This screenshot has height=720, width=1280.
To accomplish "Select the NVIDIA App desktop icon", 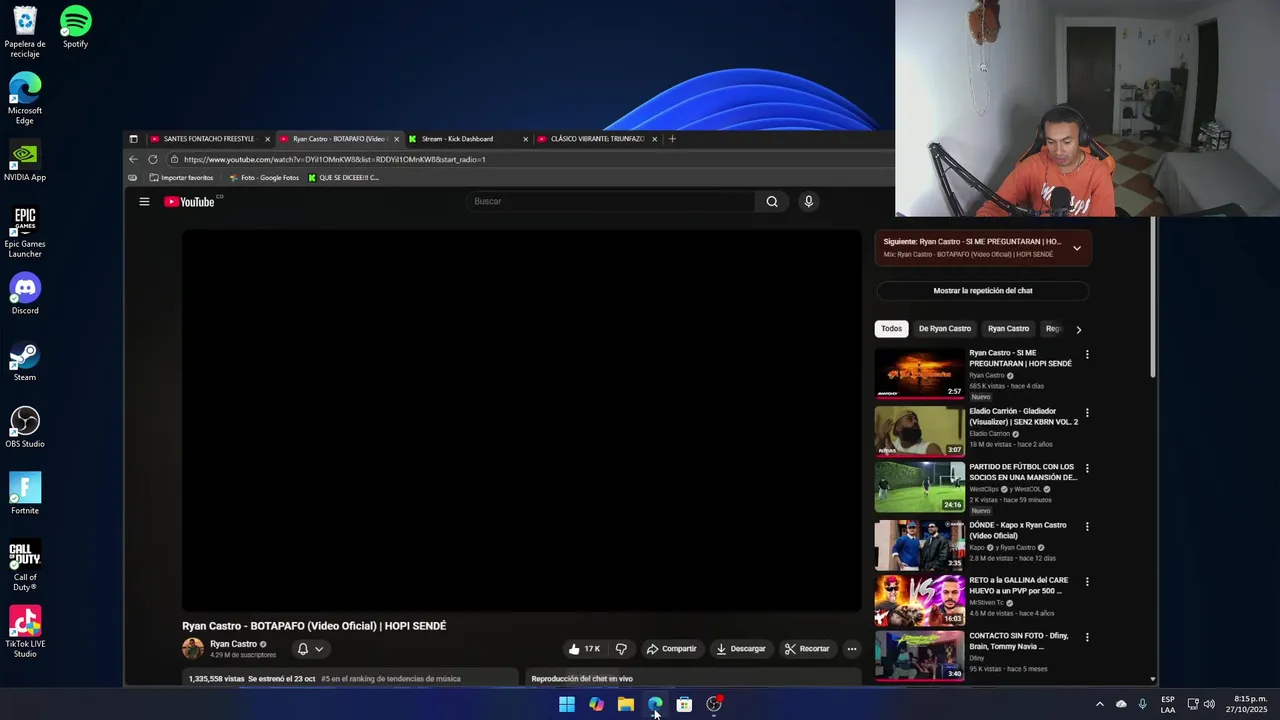I will pos(25,160).
